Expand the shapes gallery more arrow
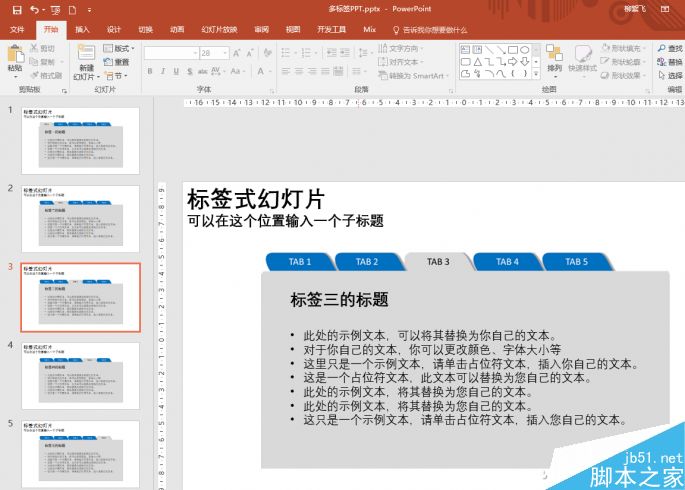The width and height of the screenshot is (685, 490). click(x=536, y=74)
